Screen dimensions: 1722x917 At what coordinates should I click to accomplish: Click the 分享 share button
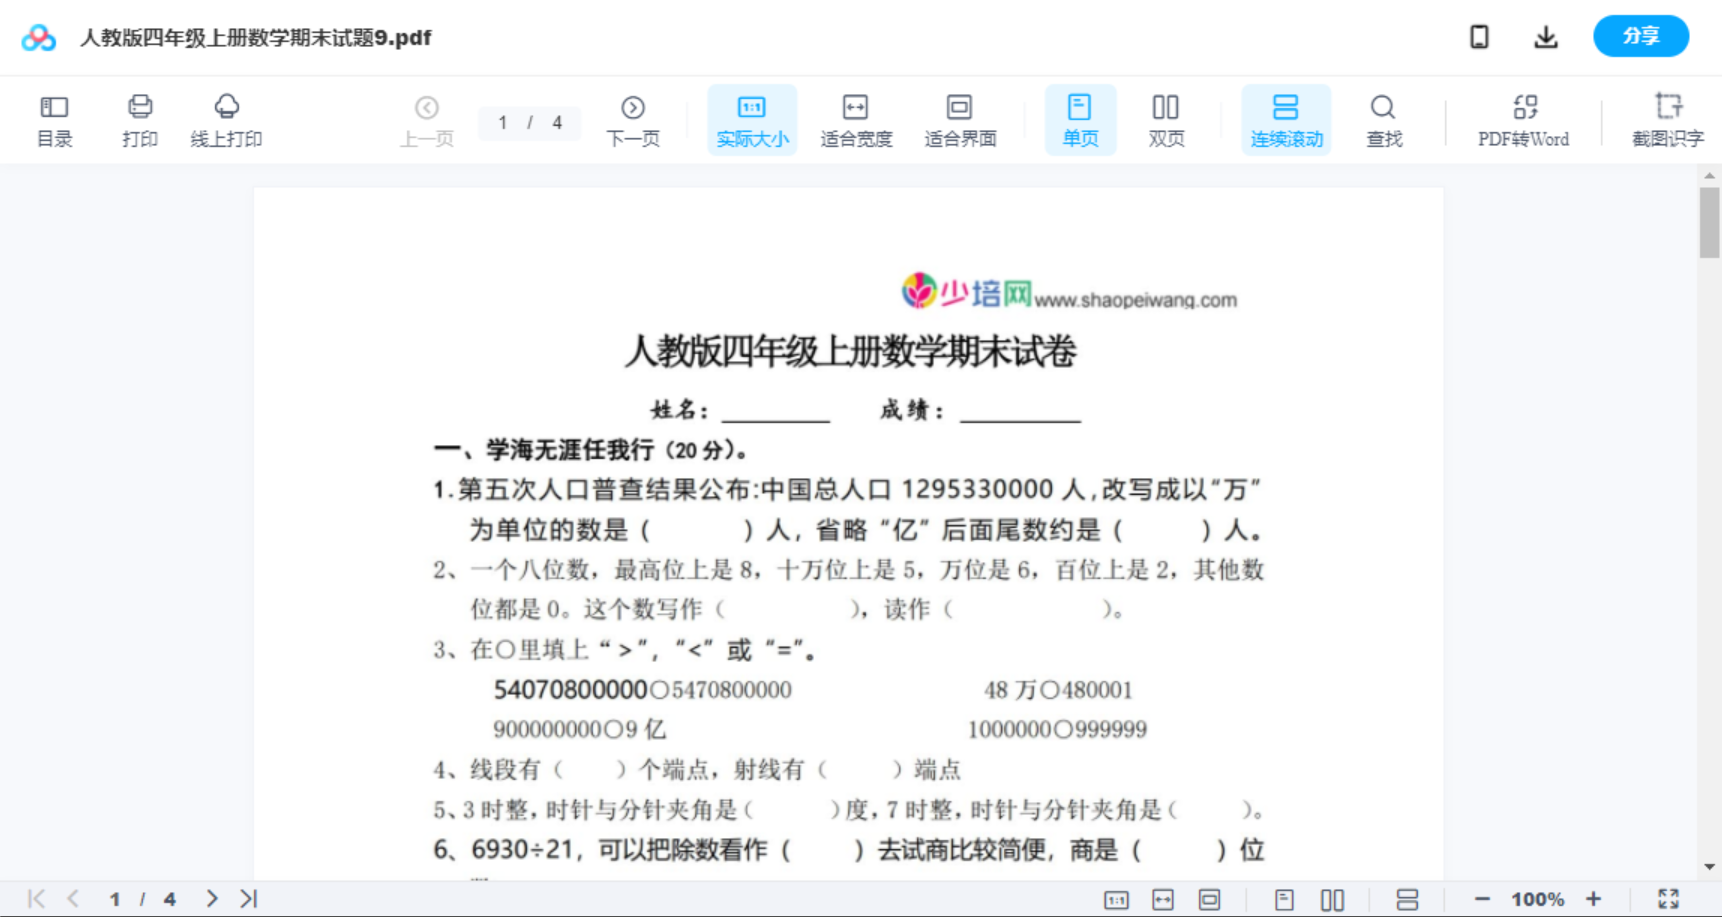pos(1640,36)
